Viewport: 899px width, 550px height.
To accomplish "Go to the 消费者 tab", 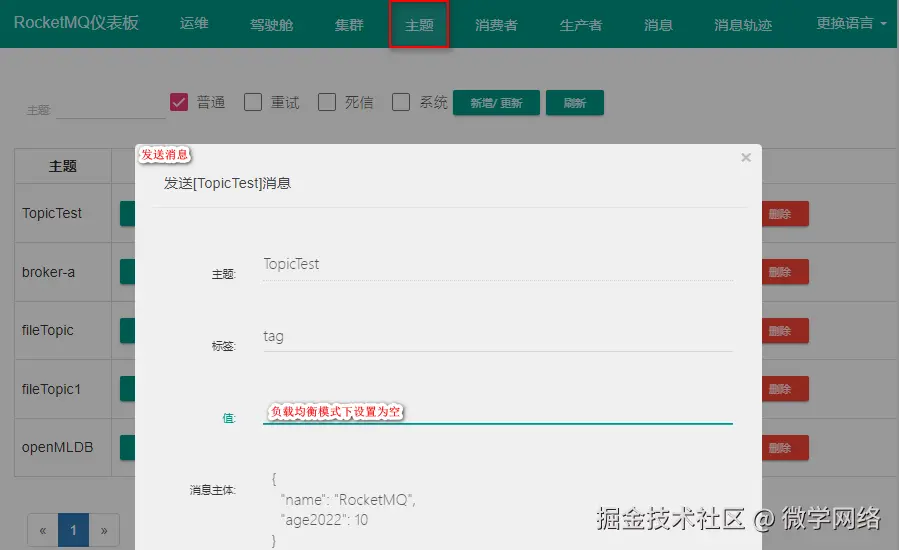I will (x=496, y=25).
